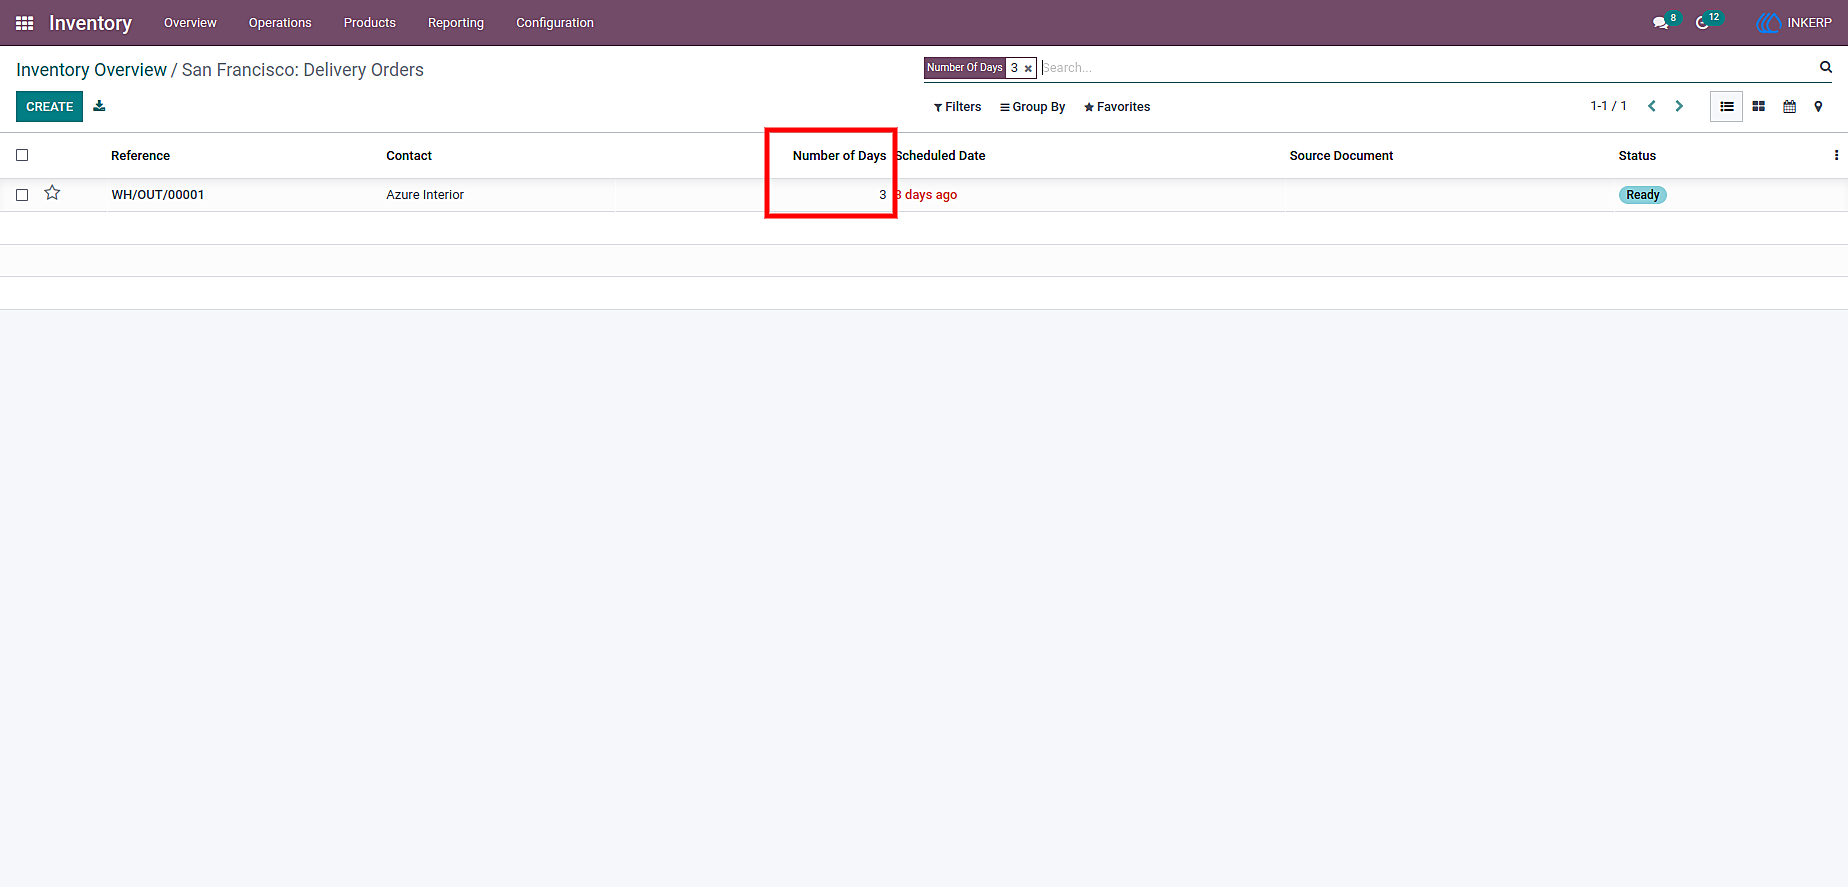The width and height of the screenshot is (1848, 887).
Task: Tick the WH/OUT/00001 row checkbox
Action: click(22, 195)
